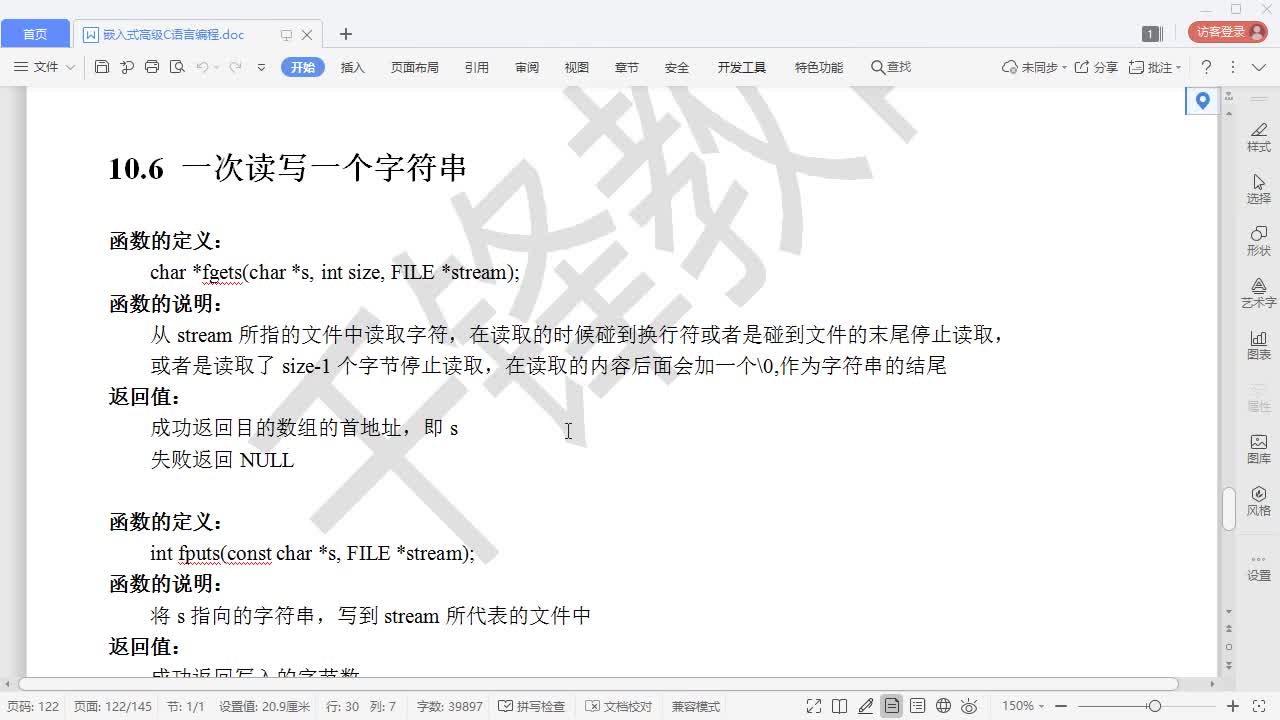Click the Print icon
Screen dimensions: 1280x720
click(152, 67)
